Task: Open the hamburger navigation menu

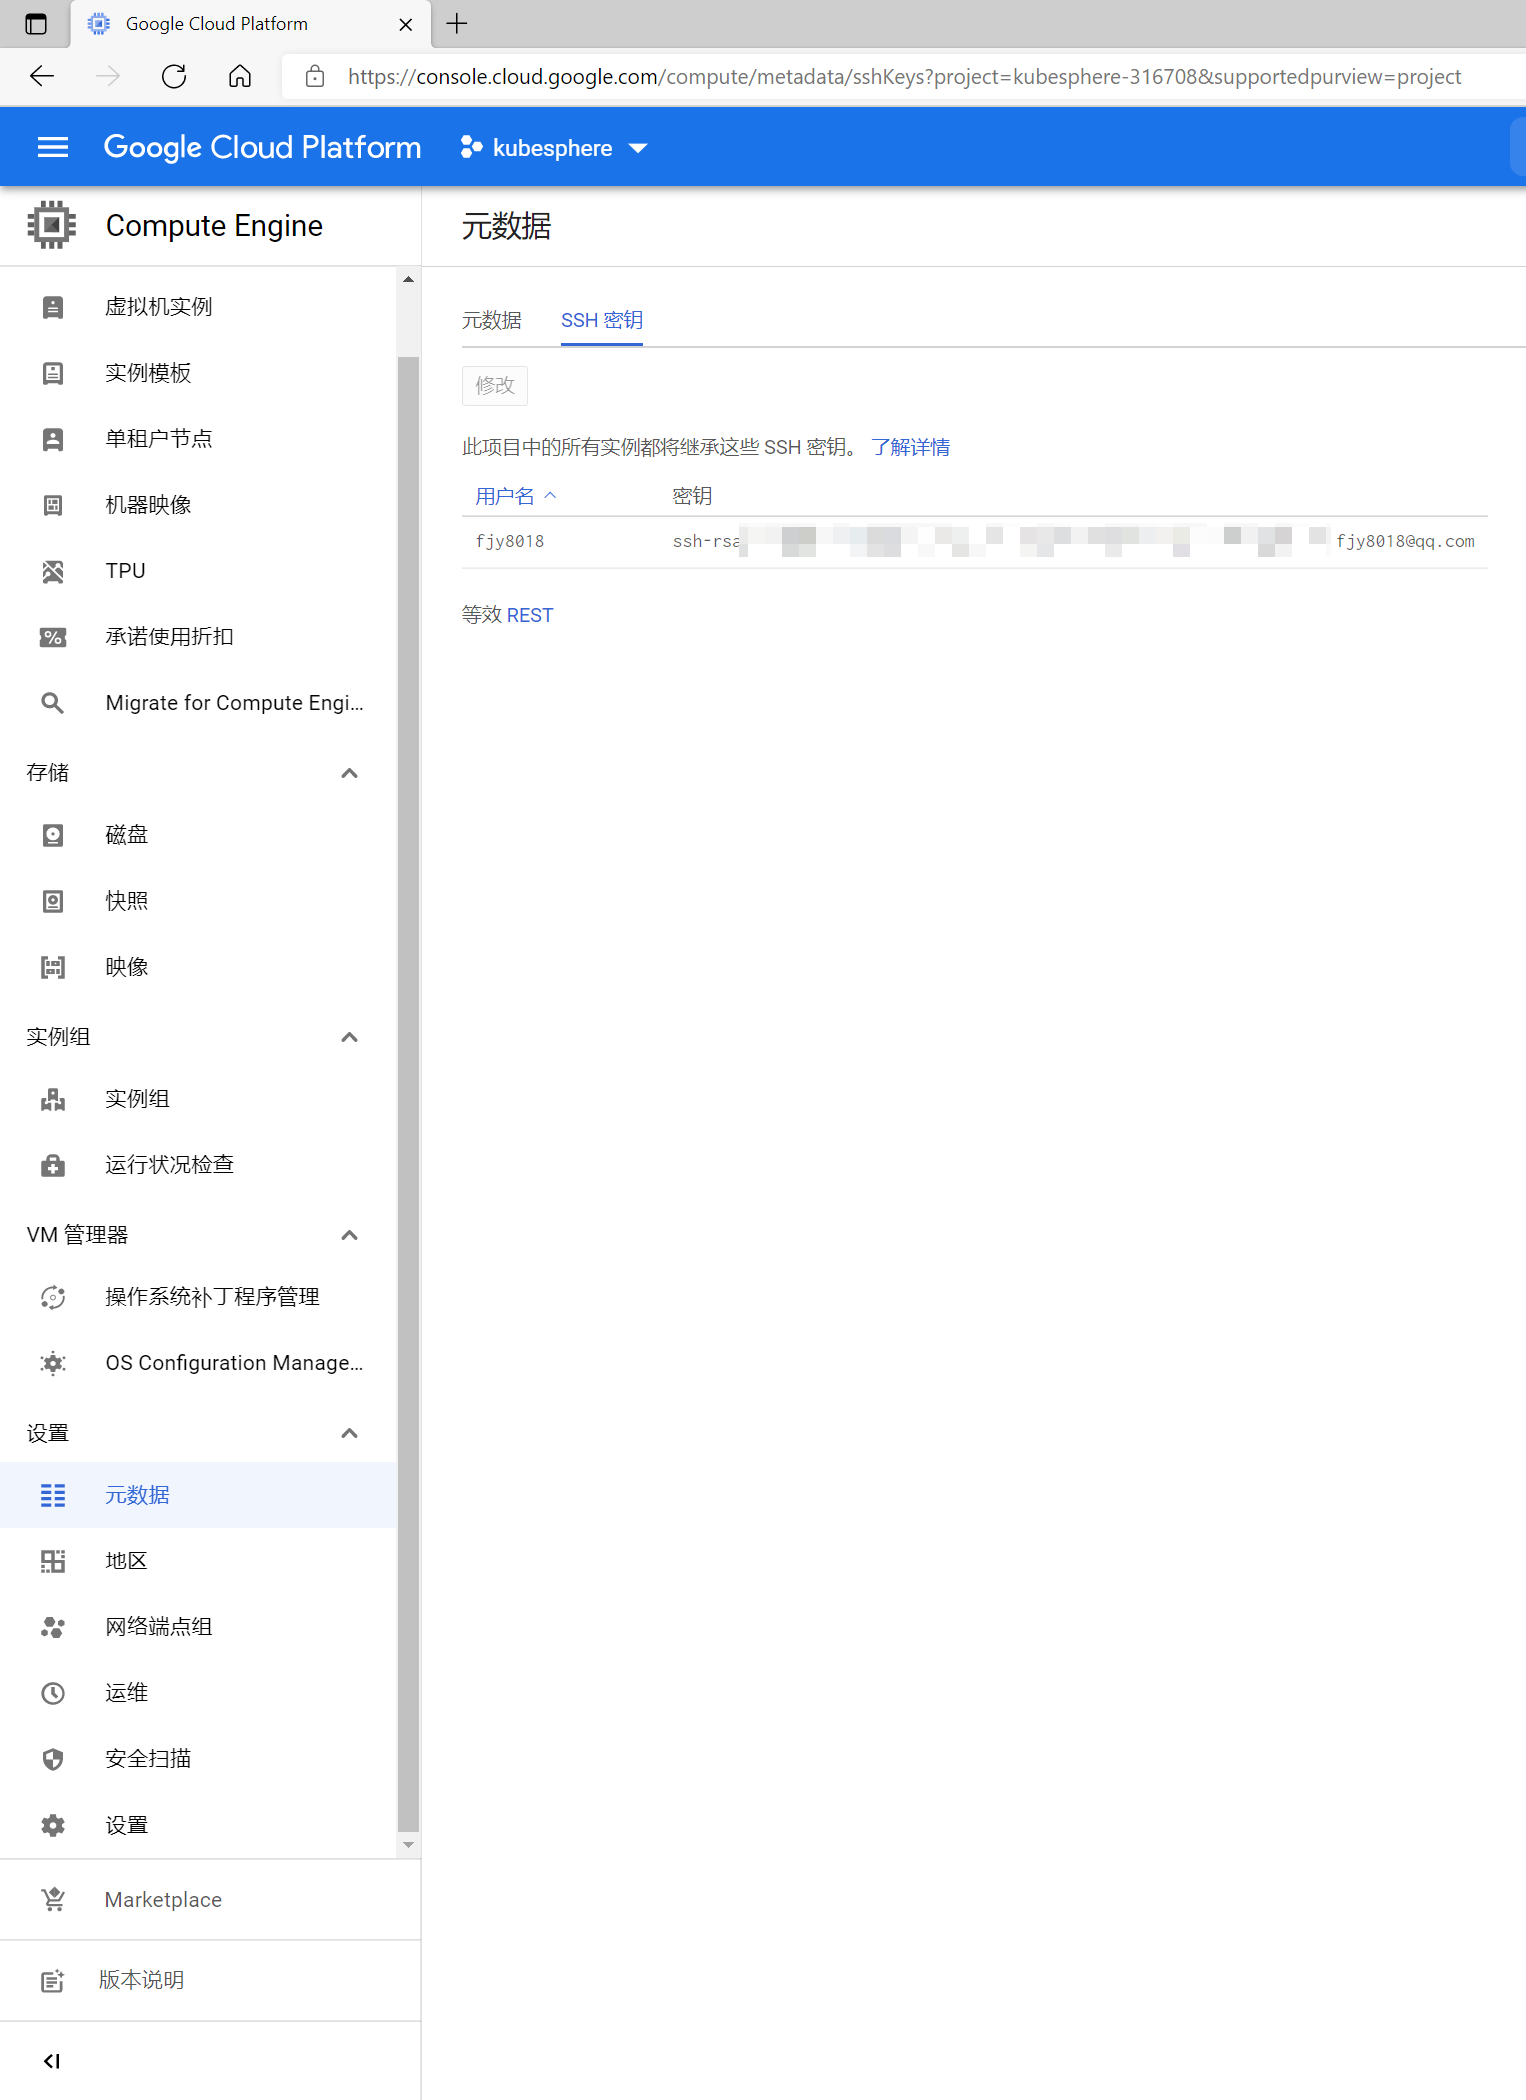Action: pyautogui.click(x=52, y=148)
